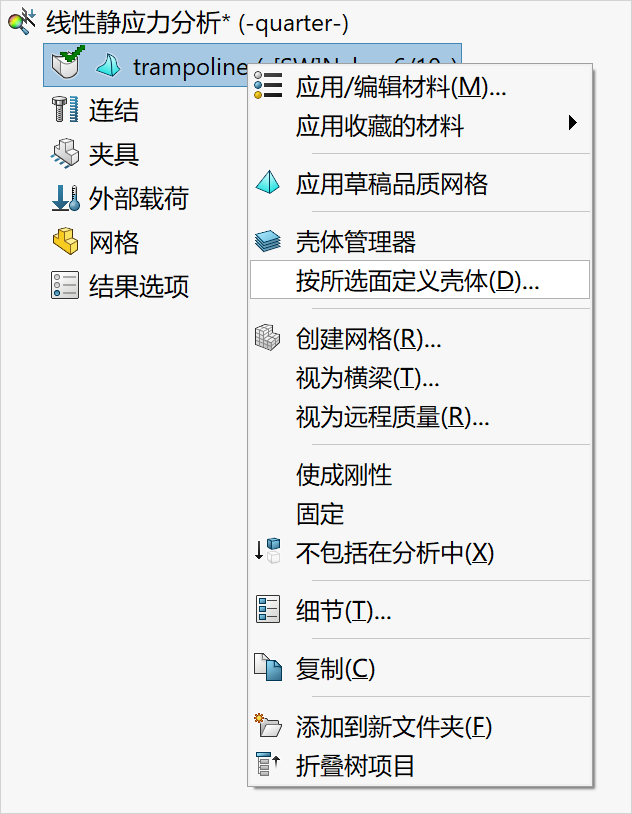This screenshot has width=632, height=814.
Task: Click 添加到新文件夹(F) menu item
Action: click(x=394, y=727)
